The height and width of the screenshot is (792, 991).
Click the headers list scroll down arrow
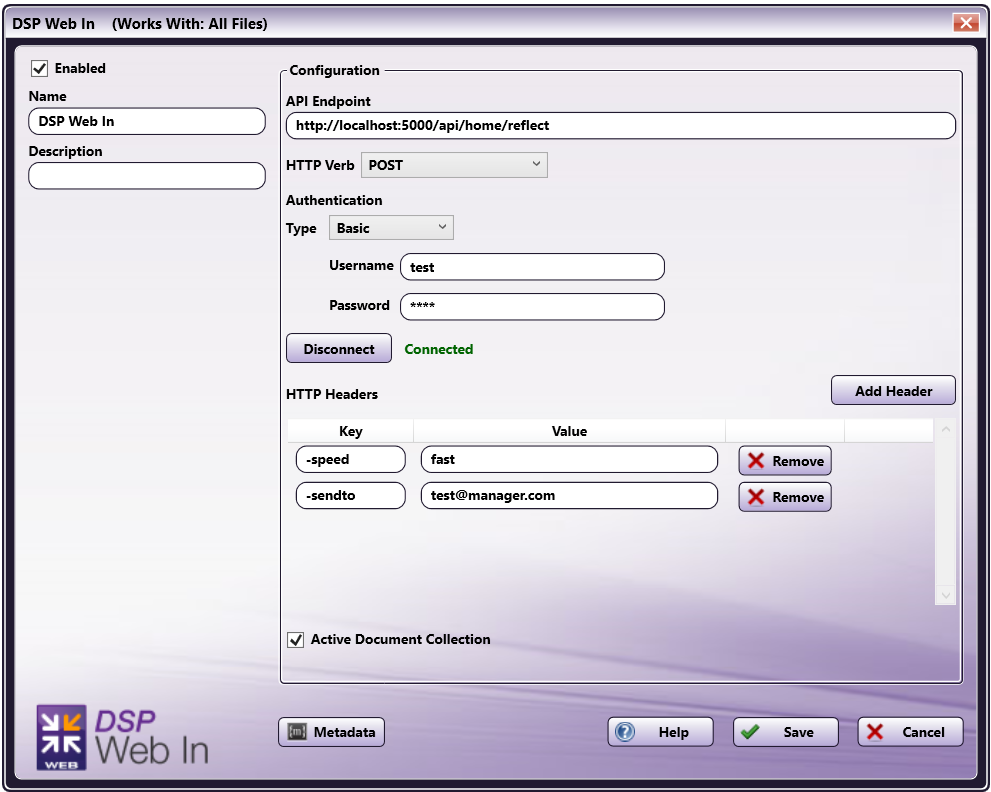pyautogui.click(x=945, y=594)
